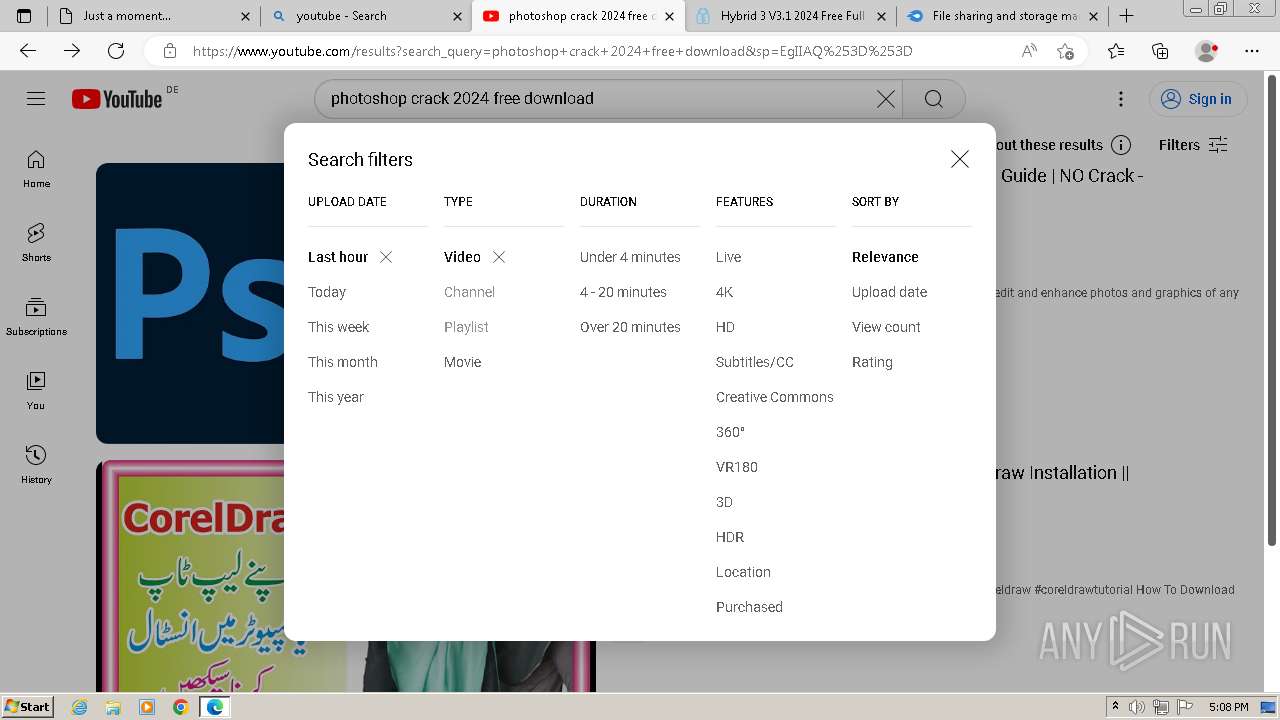Enable the 4K feature filter
This screenshot has height=720, width=1280.
724,292
